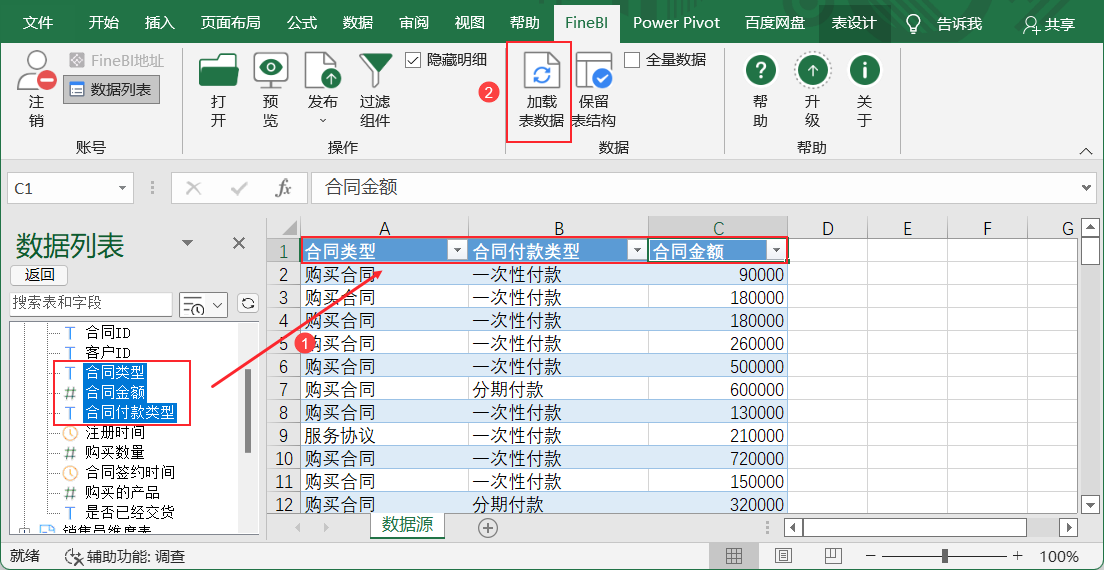Switch to the 数据 ribbon tab
Viewport: 1104px width, 570px height.
tap(358, 23)
